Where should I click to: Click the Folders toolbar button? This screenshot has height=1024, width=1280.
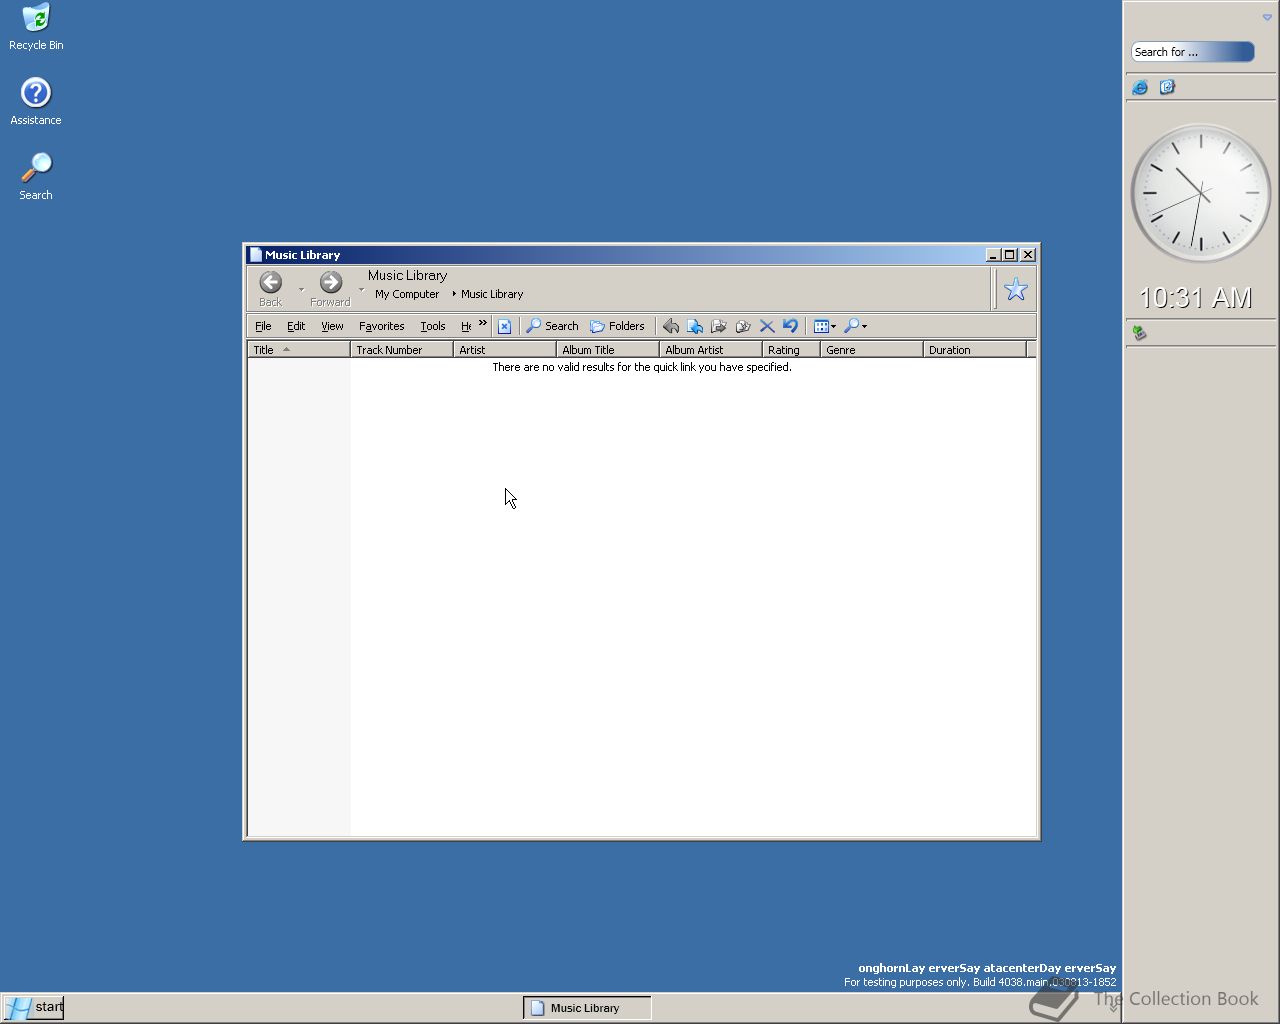(x=617, y=326)
